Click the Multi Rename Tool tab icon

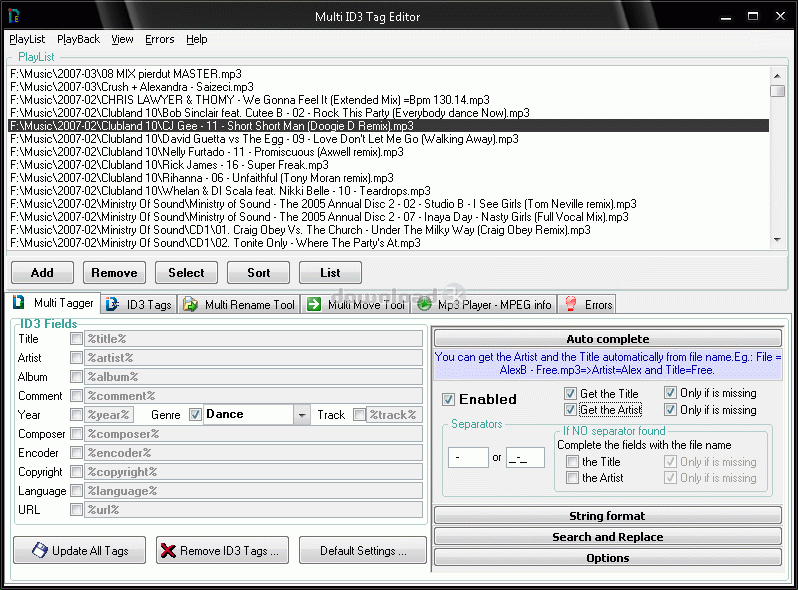(x=190, y=304)
